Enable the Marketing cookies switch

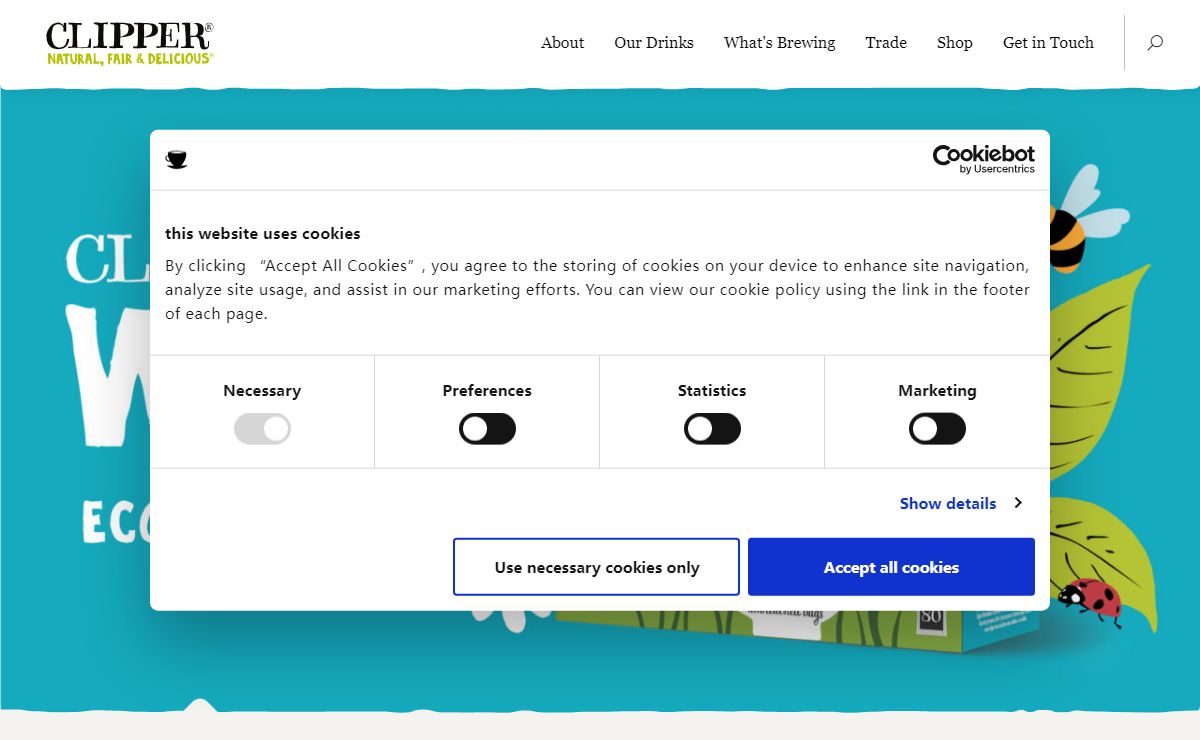coord(937,429)
